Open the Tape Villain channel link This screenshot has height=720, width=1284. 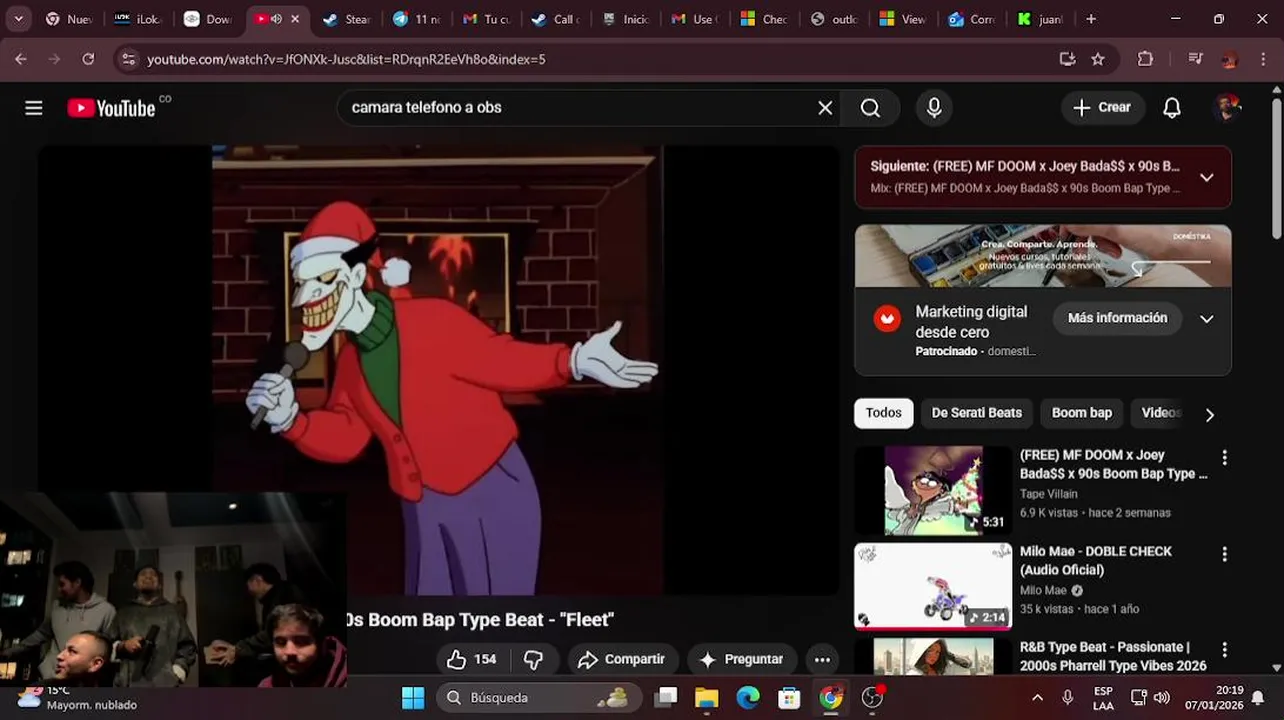[1049, 494]
